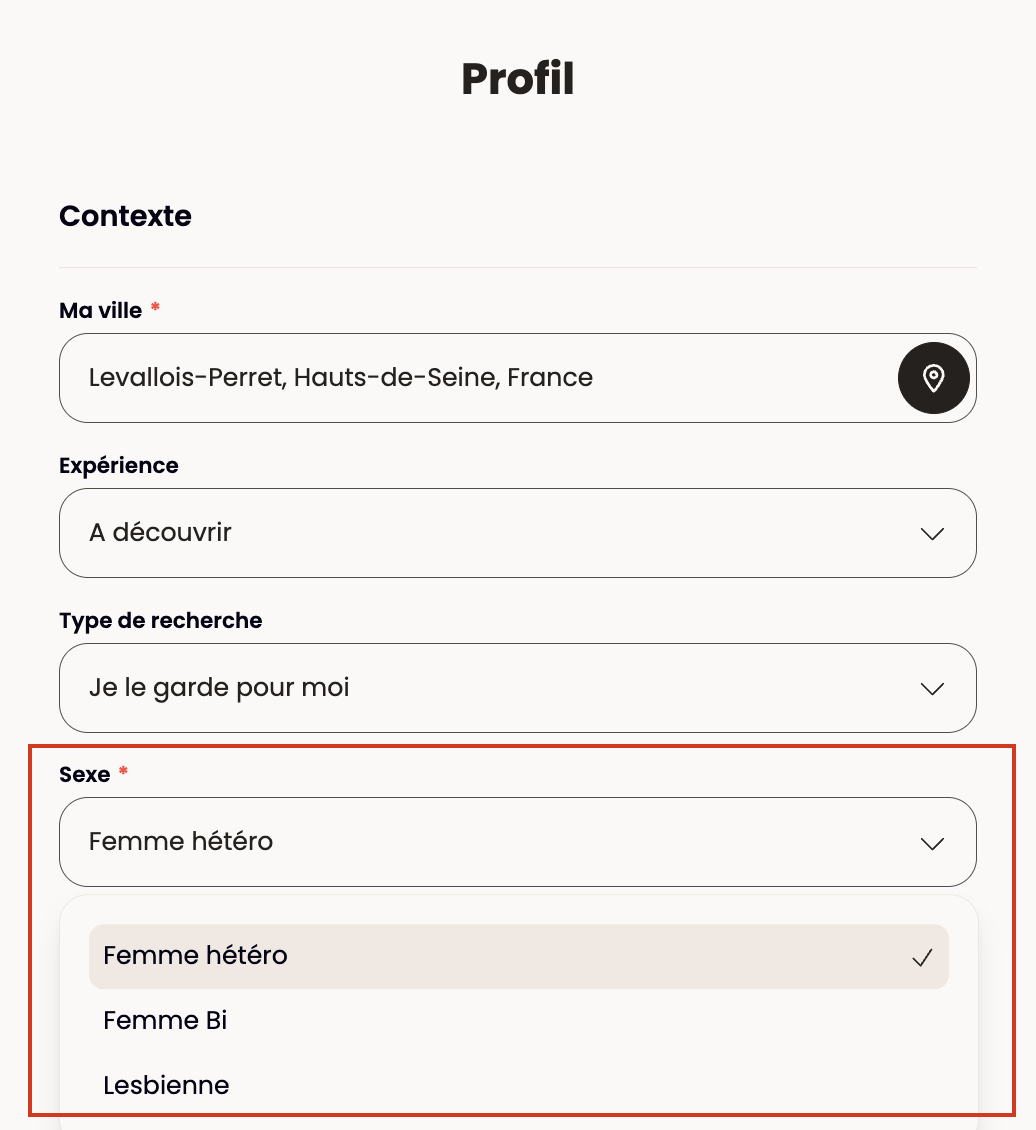The width and height of the screenshot is (1036, 1130).
Task: Click the Profil page title
Action: coord(518,79)
